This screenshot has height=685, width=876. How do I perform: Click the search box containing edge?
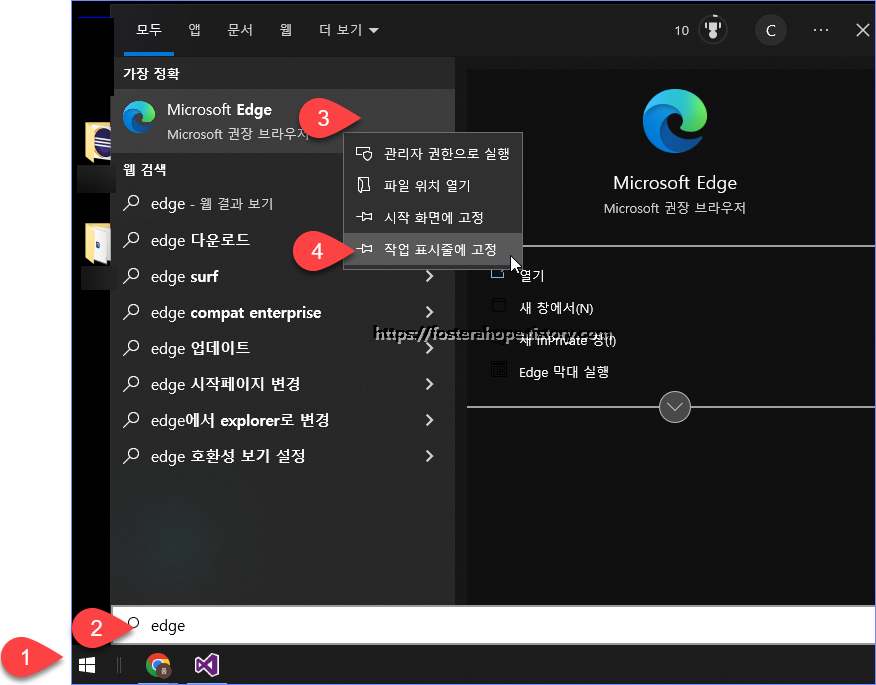tap(493, 625)
